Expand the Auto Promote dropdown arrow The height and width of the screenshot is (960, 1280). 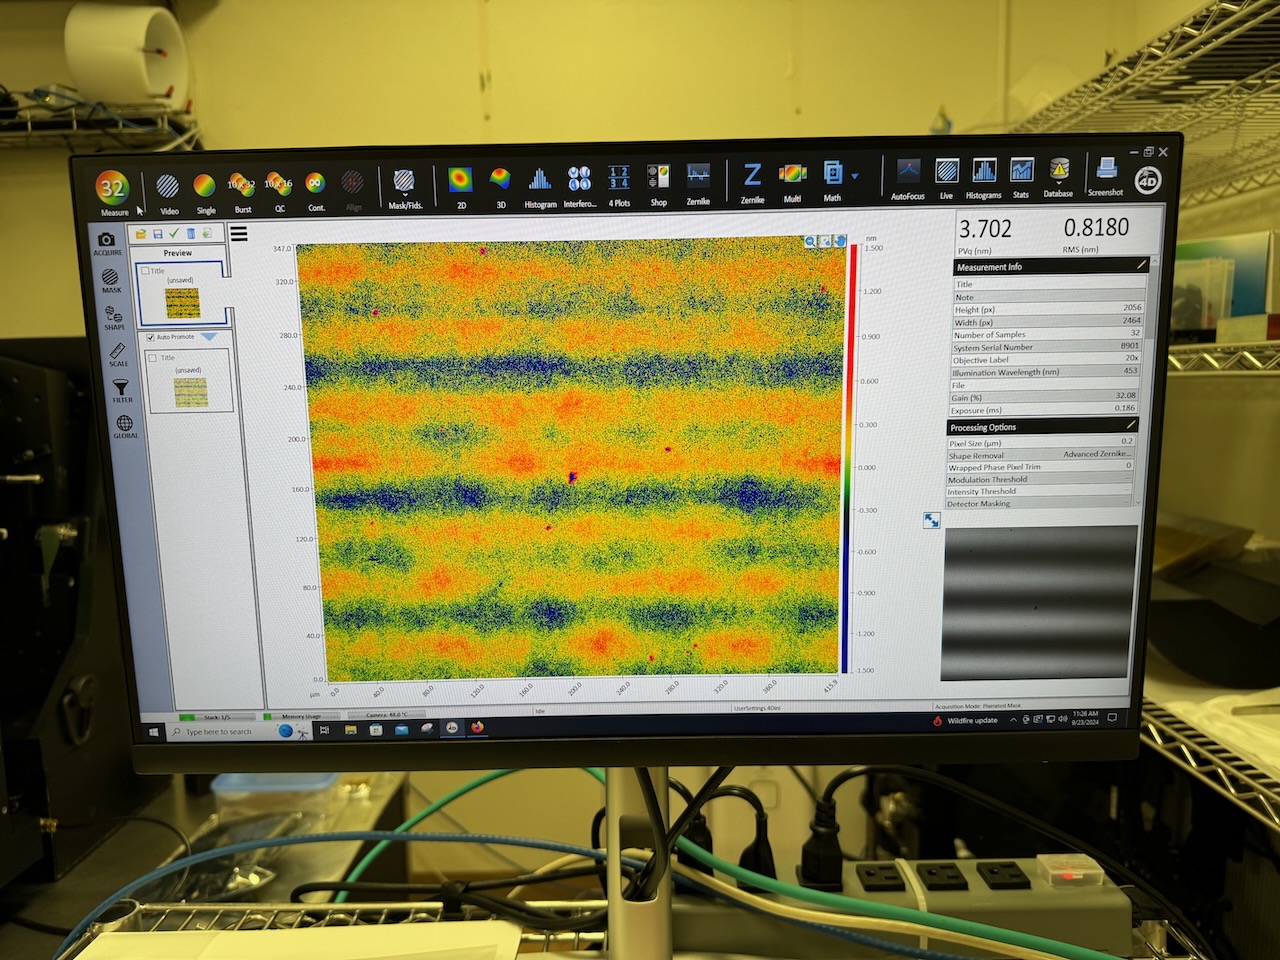[x=208, y=337]
